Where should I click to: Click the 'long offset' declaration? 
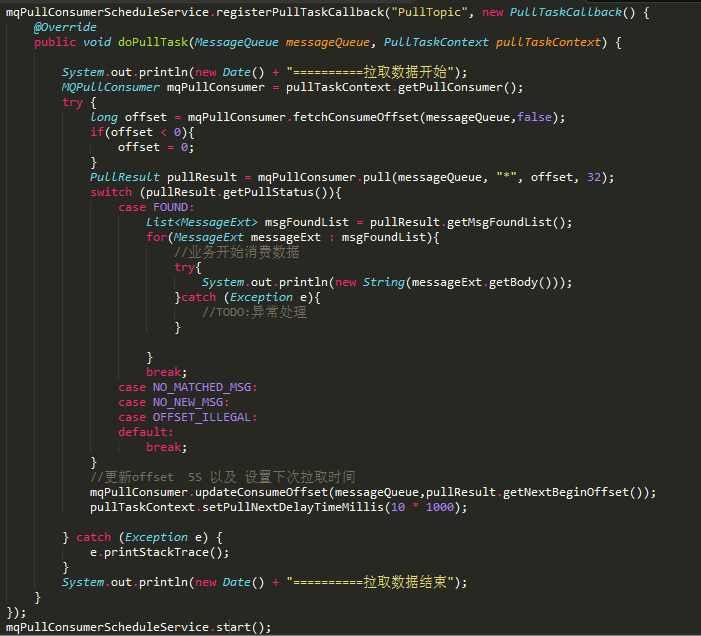tap(128, 117)
